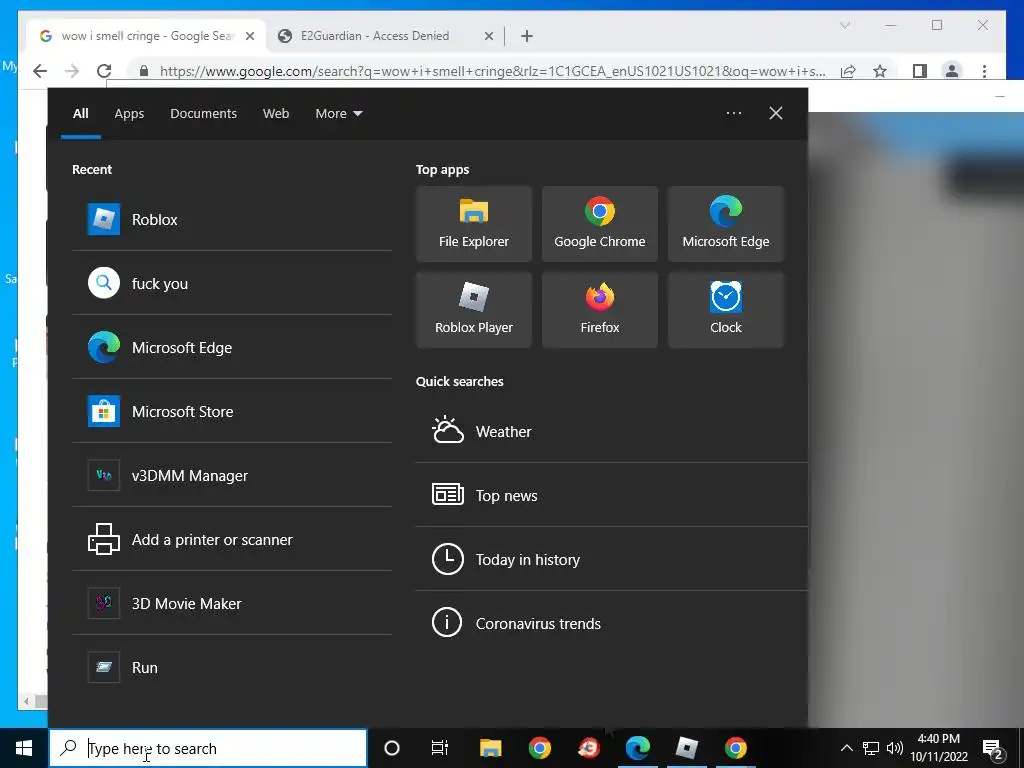Expand the More filter dropdown
Viewport: 1024px width, 768px height.
[338, 114]
